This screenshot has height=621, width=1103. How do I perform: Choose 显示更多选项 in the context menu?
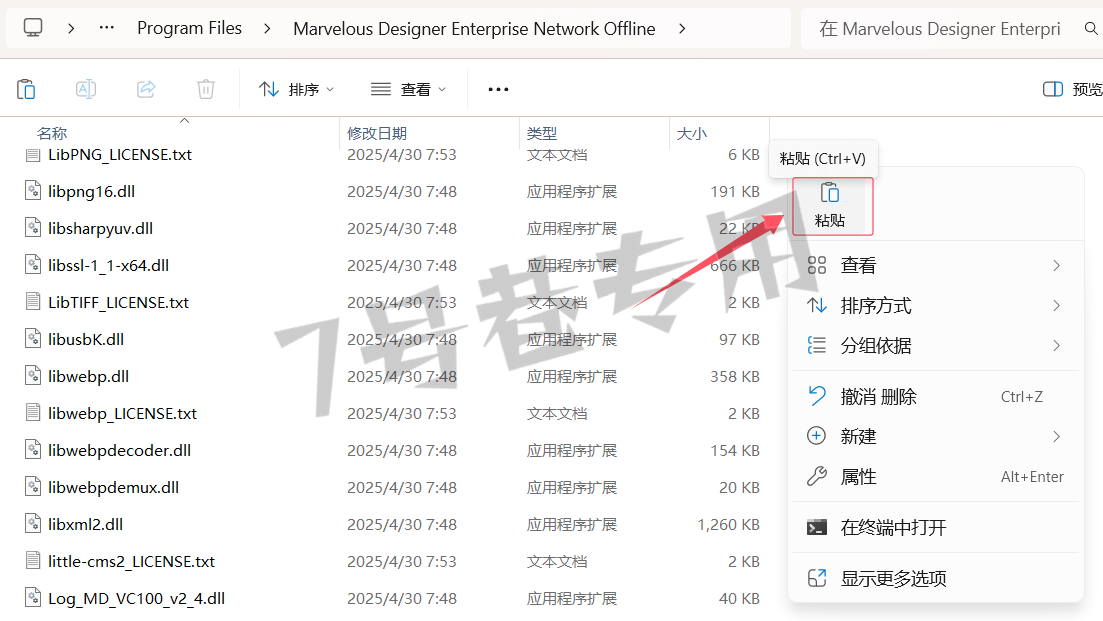pos(936,578)
